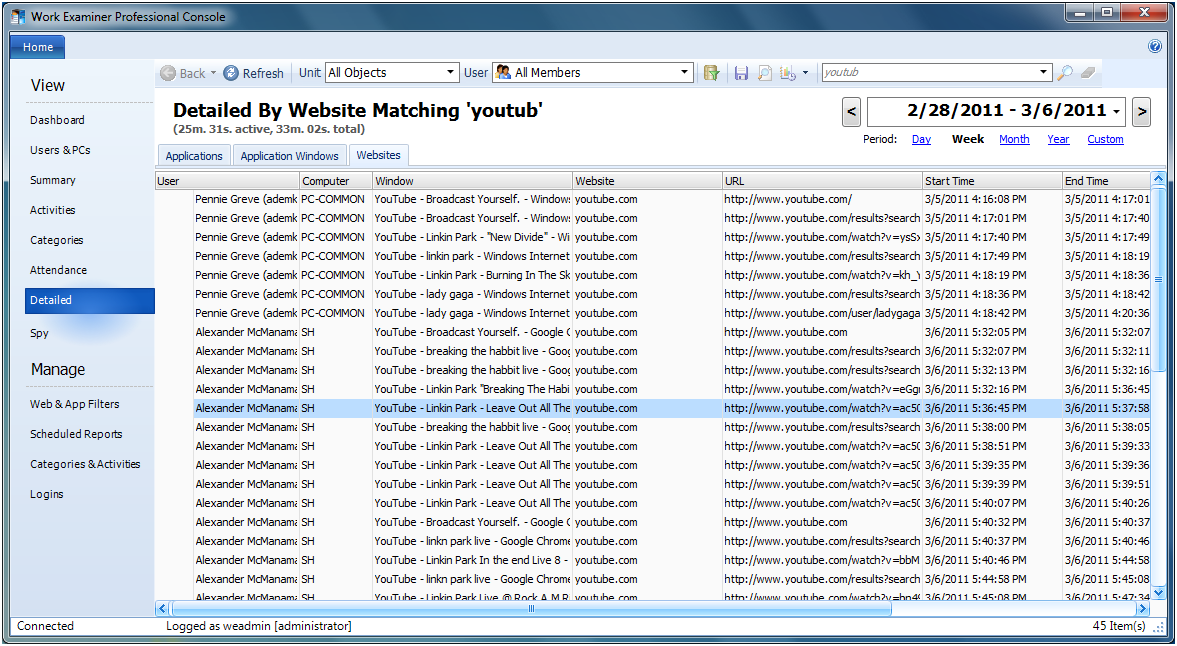Viewport: 1177px width, 646px height.
Task: Select the Week period
Action: point(968,140)
